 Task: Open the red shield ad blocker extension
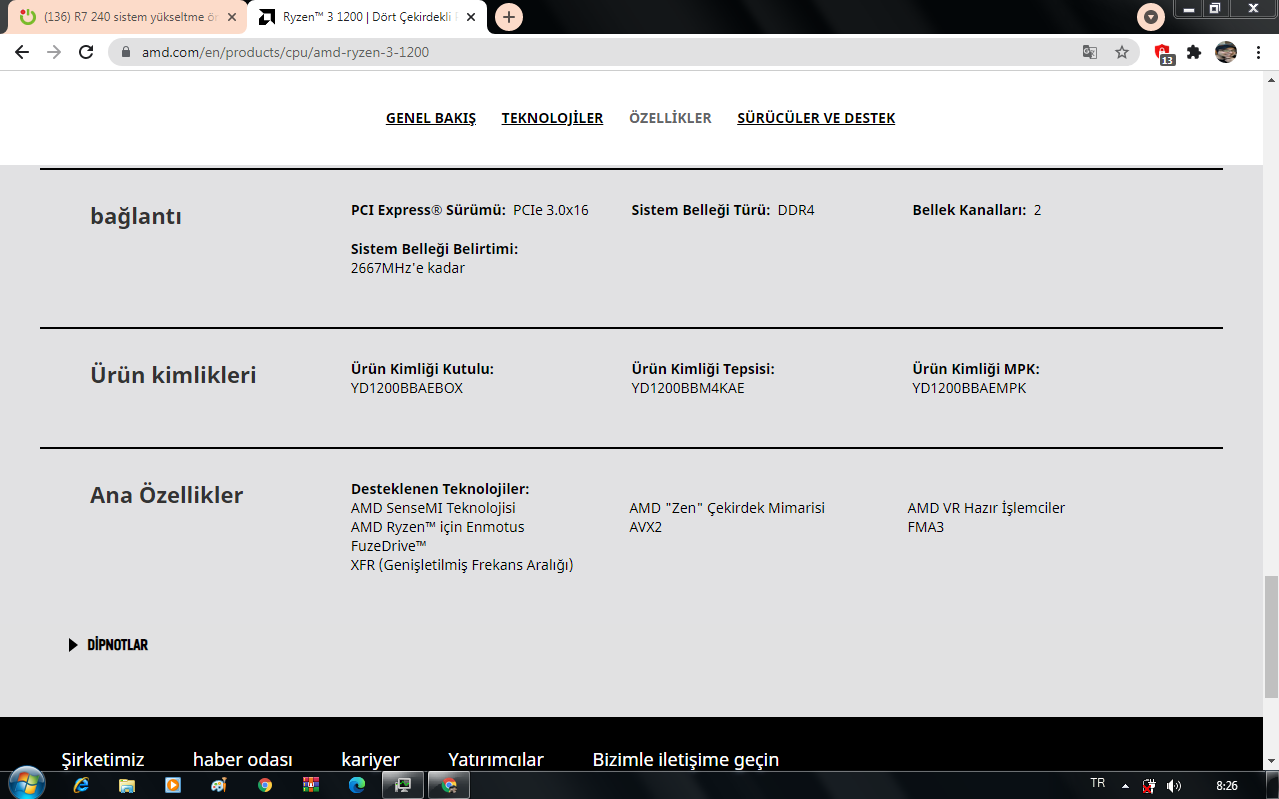pyautogui.click(x=1163, y=53)
